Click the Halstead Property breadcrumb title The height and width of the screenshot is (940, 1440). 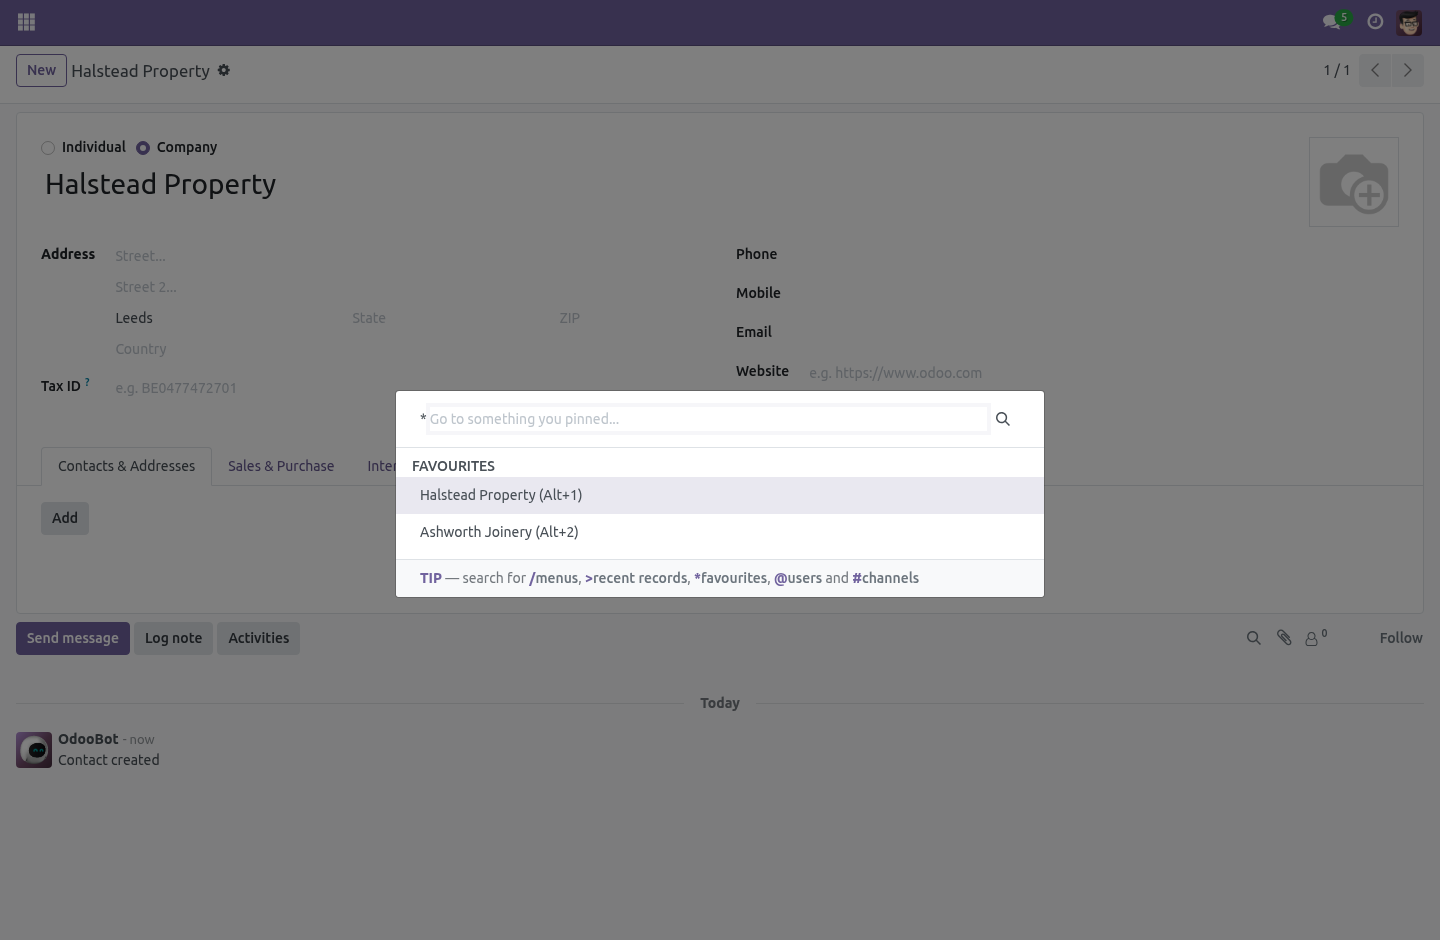tap(140, 71)
